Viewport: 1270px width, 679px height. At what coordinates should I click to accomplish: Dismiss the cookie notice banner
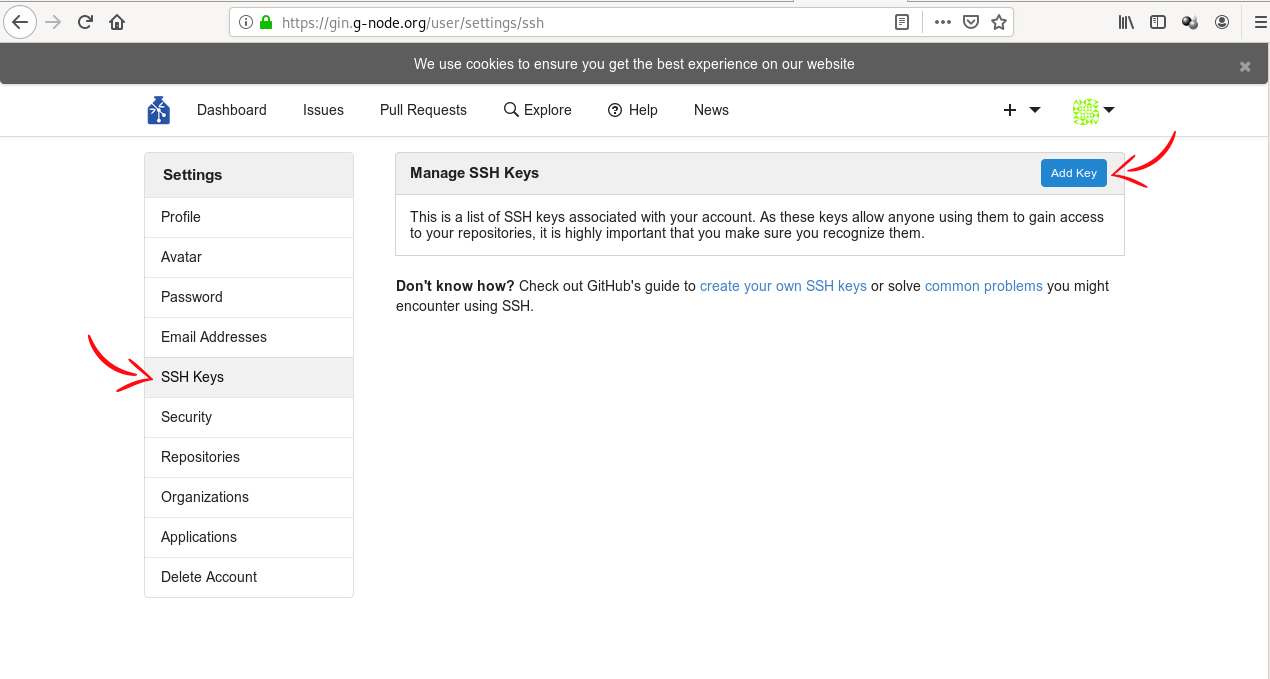click(1245, 67)
